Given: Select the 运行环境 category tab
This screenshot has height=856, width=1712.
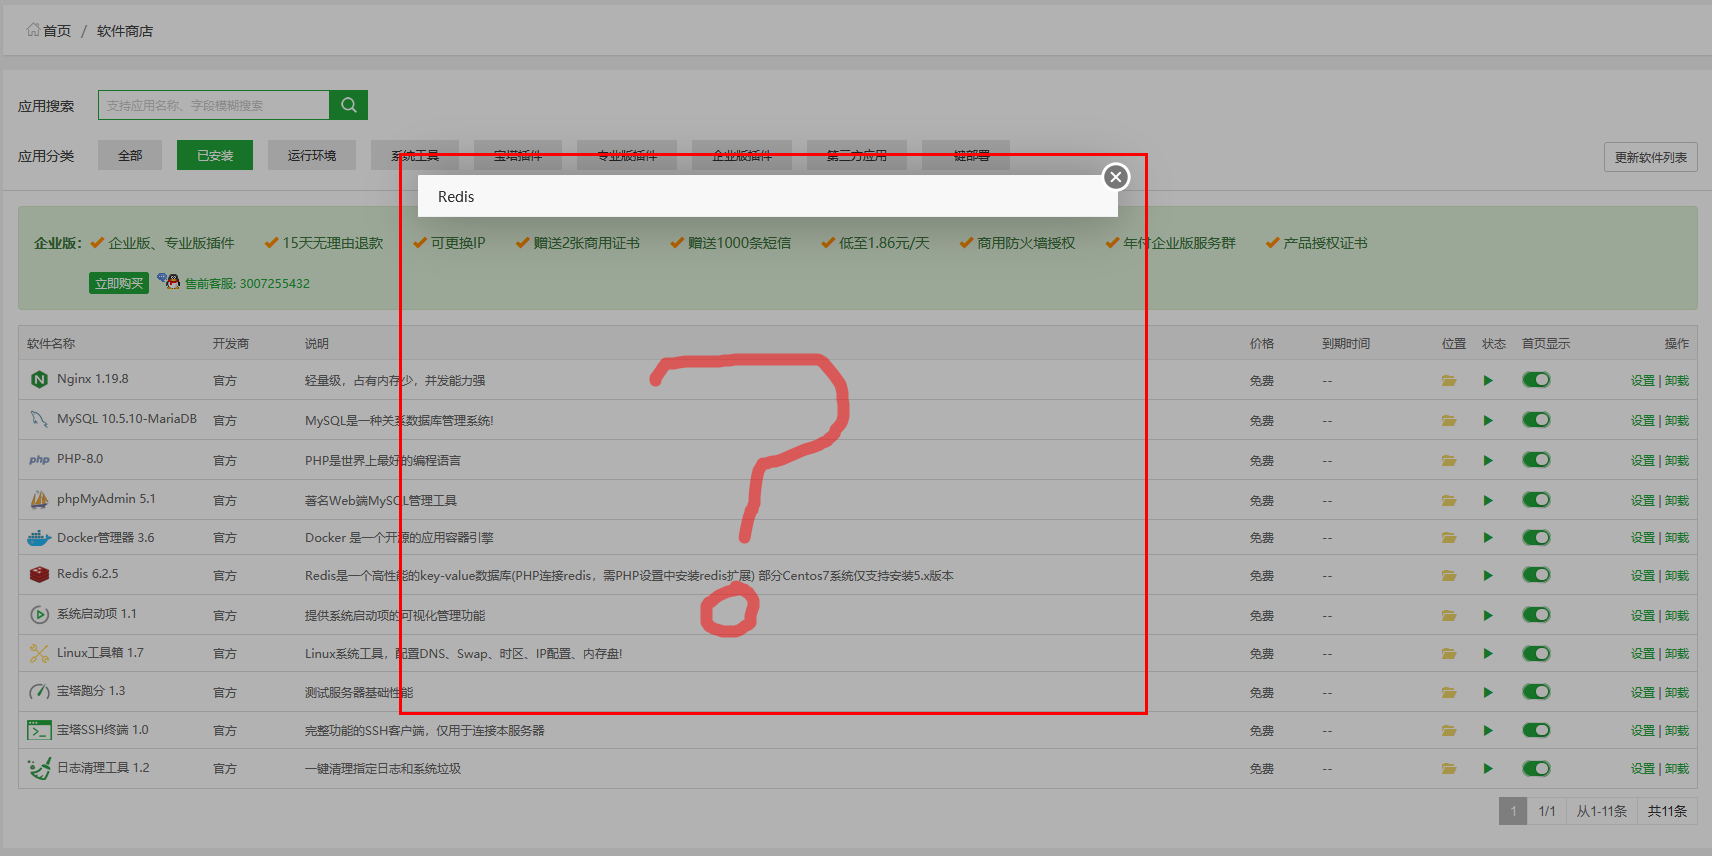Looking at the screenshot, I should click(312, 155).
